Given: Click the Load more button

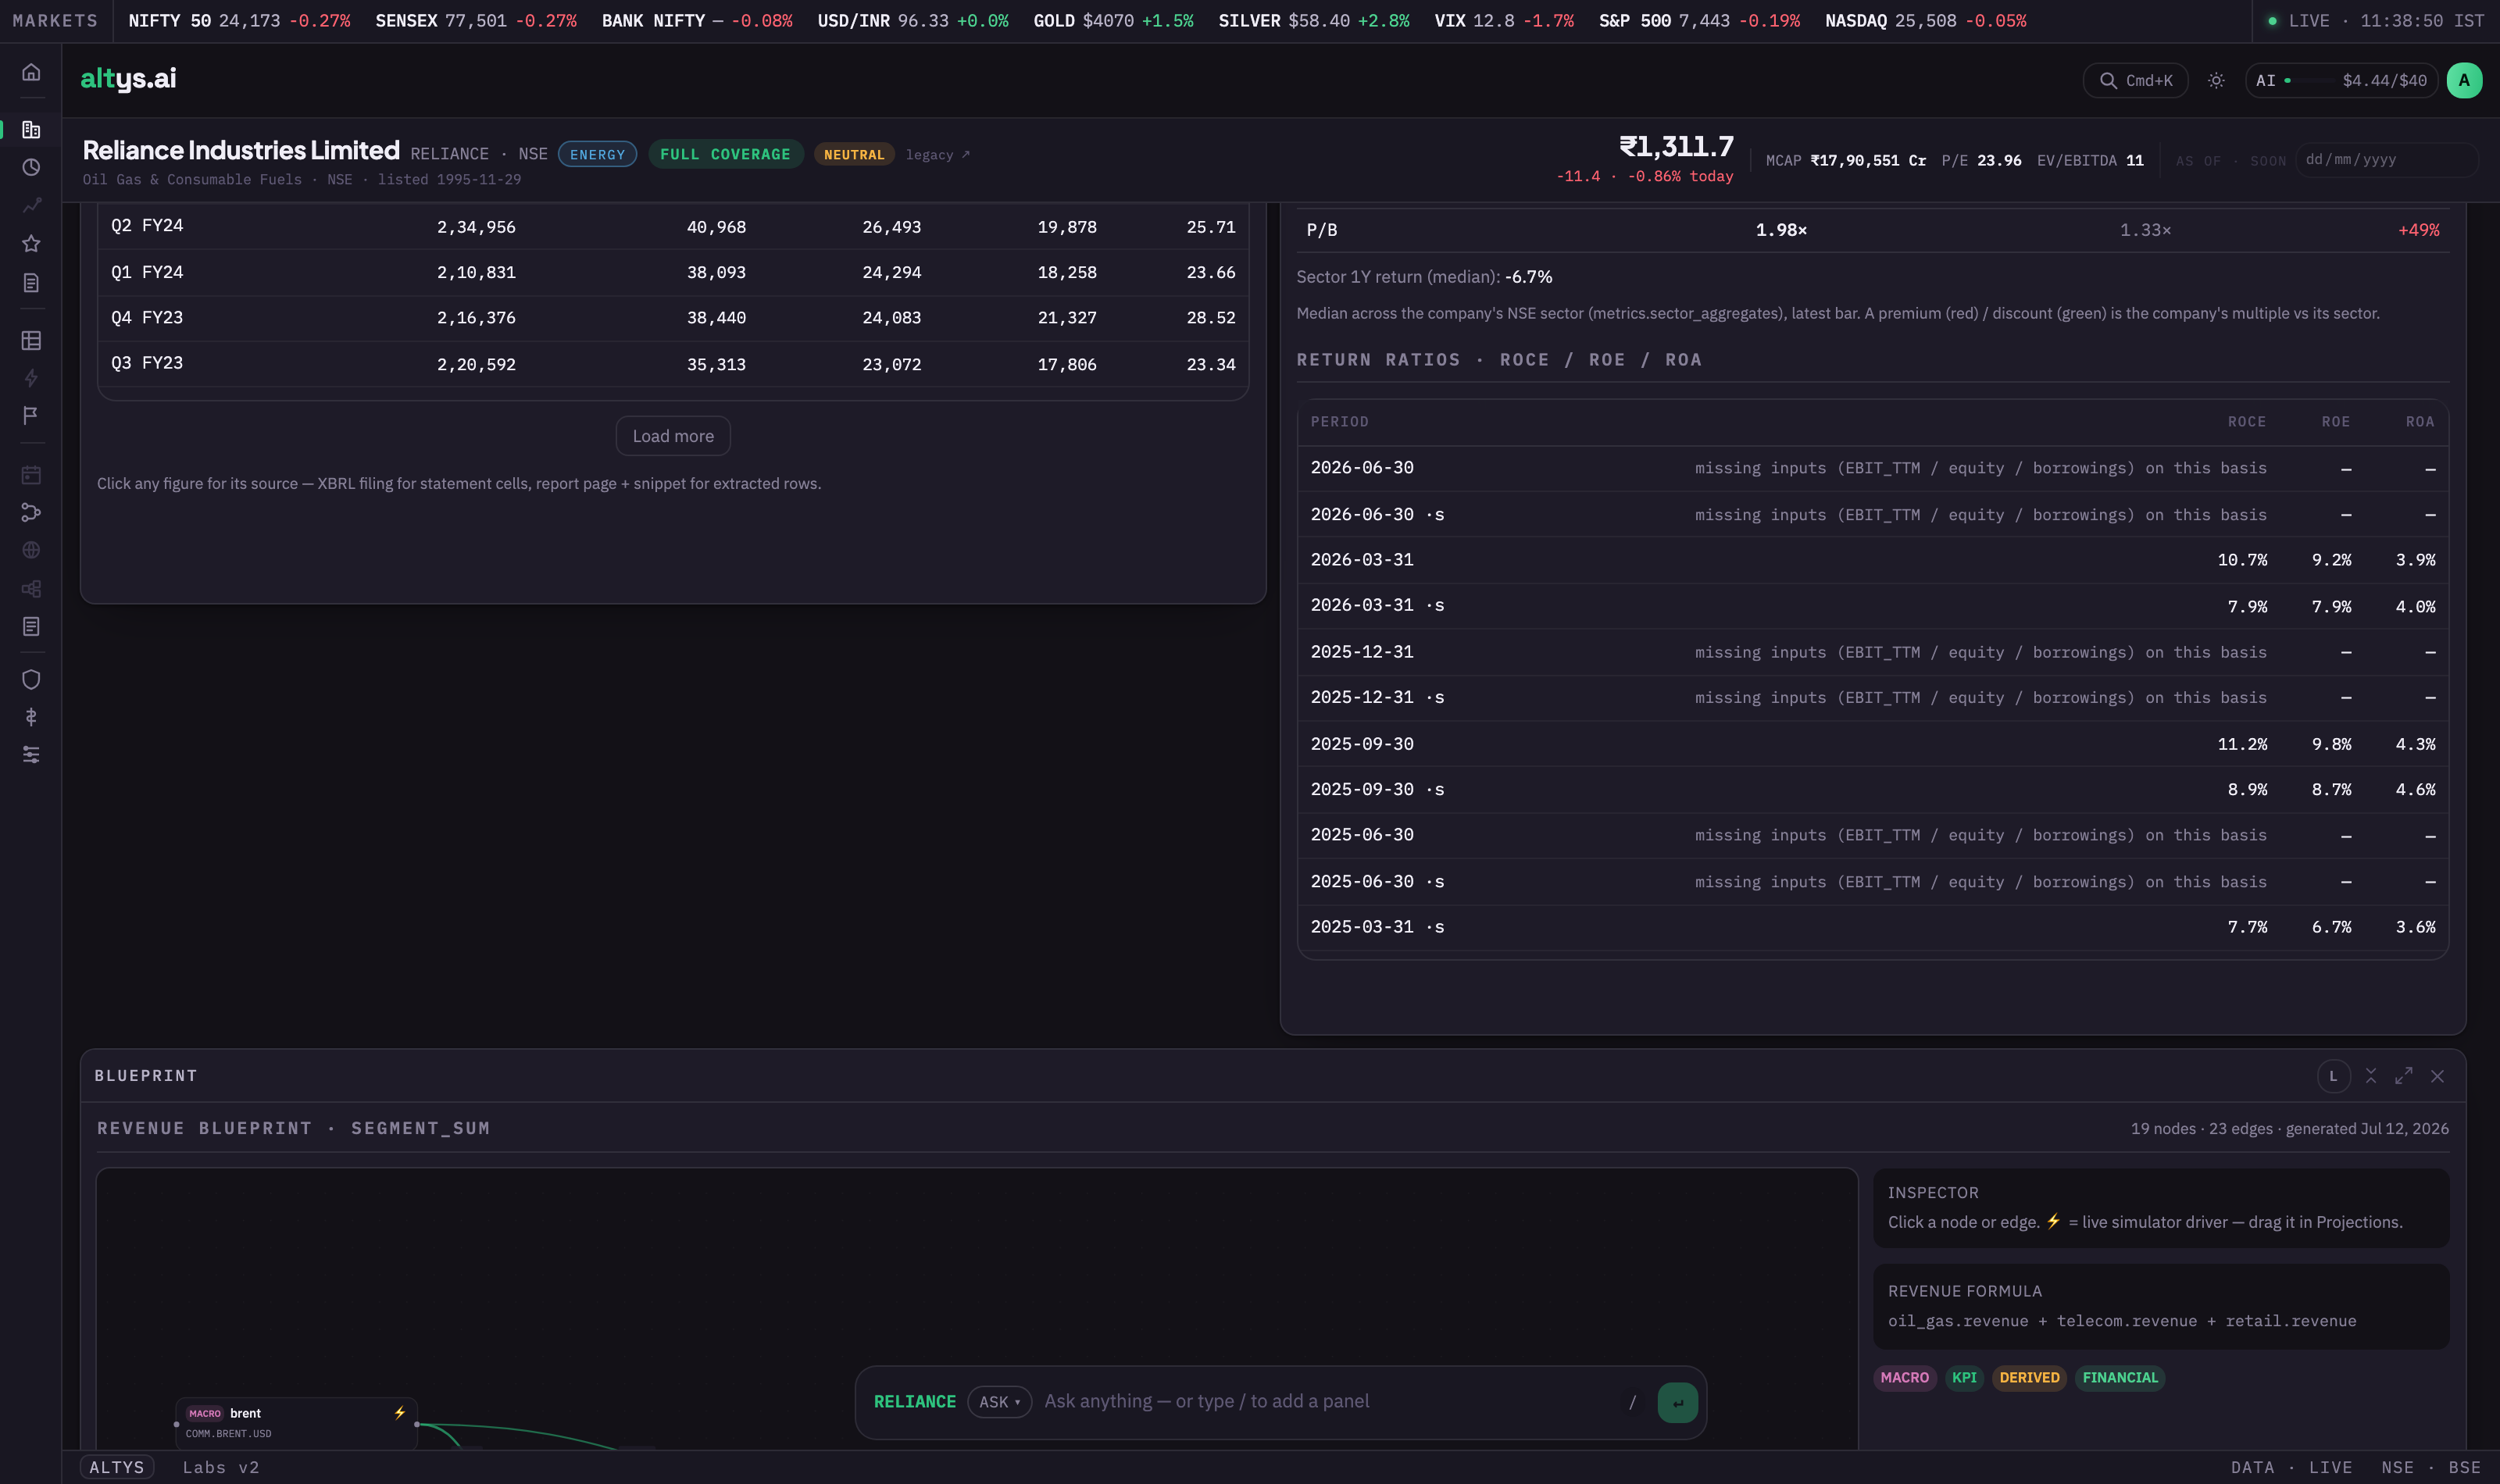Looking at the screenshot, I should point(673,436).
